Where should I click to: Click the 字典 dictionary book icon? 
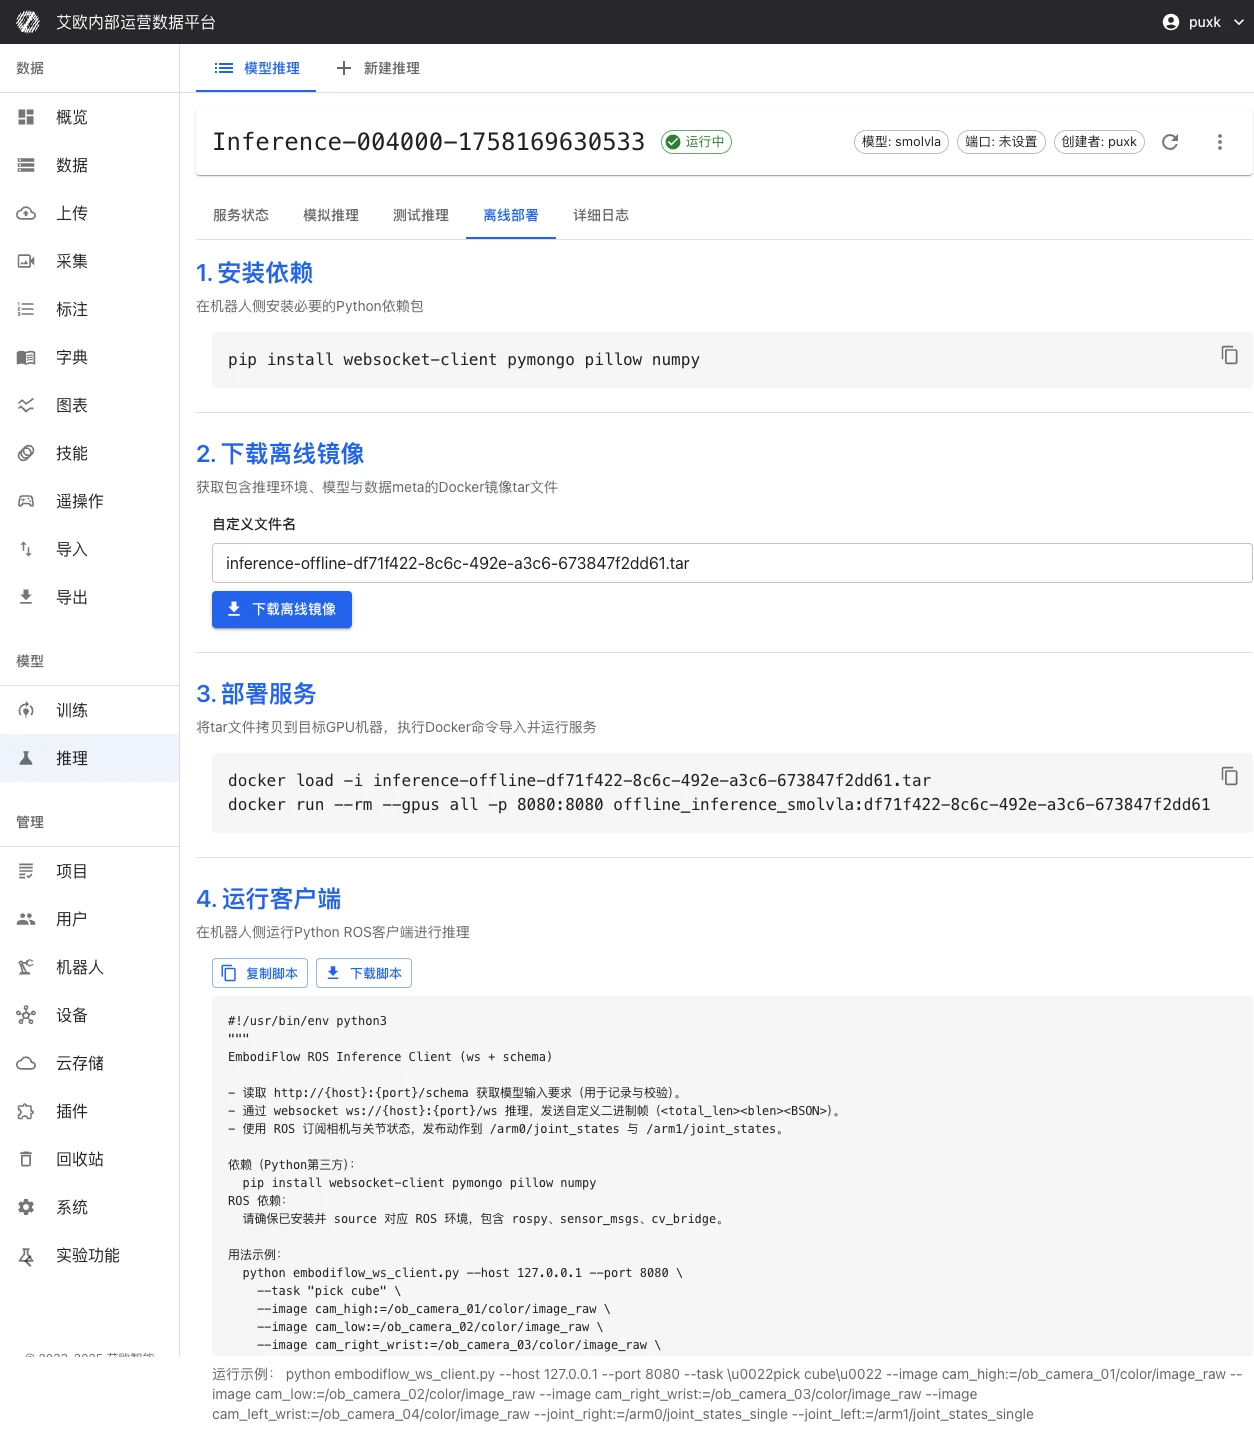click(x=26, y=357)
